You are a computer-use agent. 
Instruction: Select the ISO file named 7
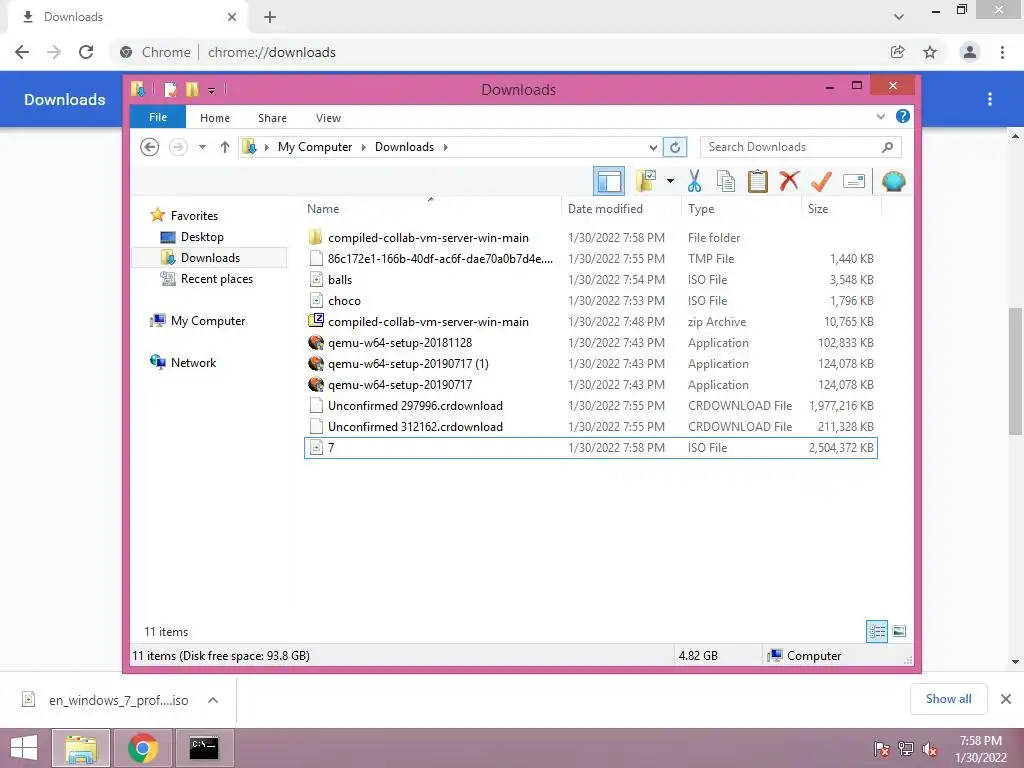click(x=590, y=447)
